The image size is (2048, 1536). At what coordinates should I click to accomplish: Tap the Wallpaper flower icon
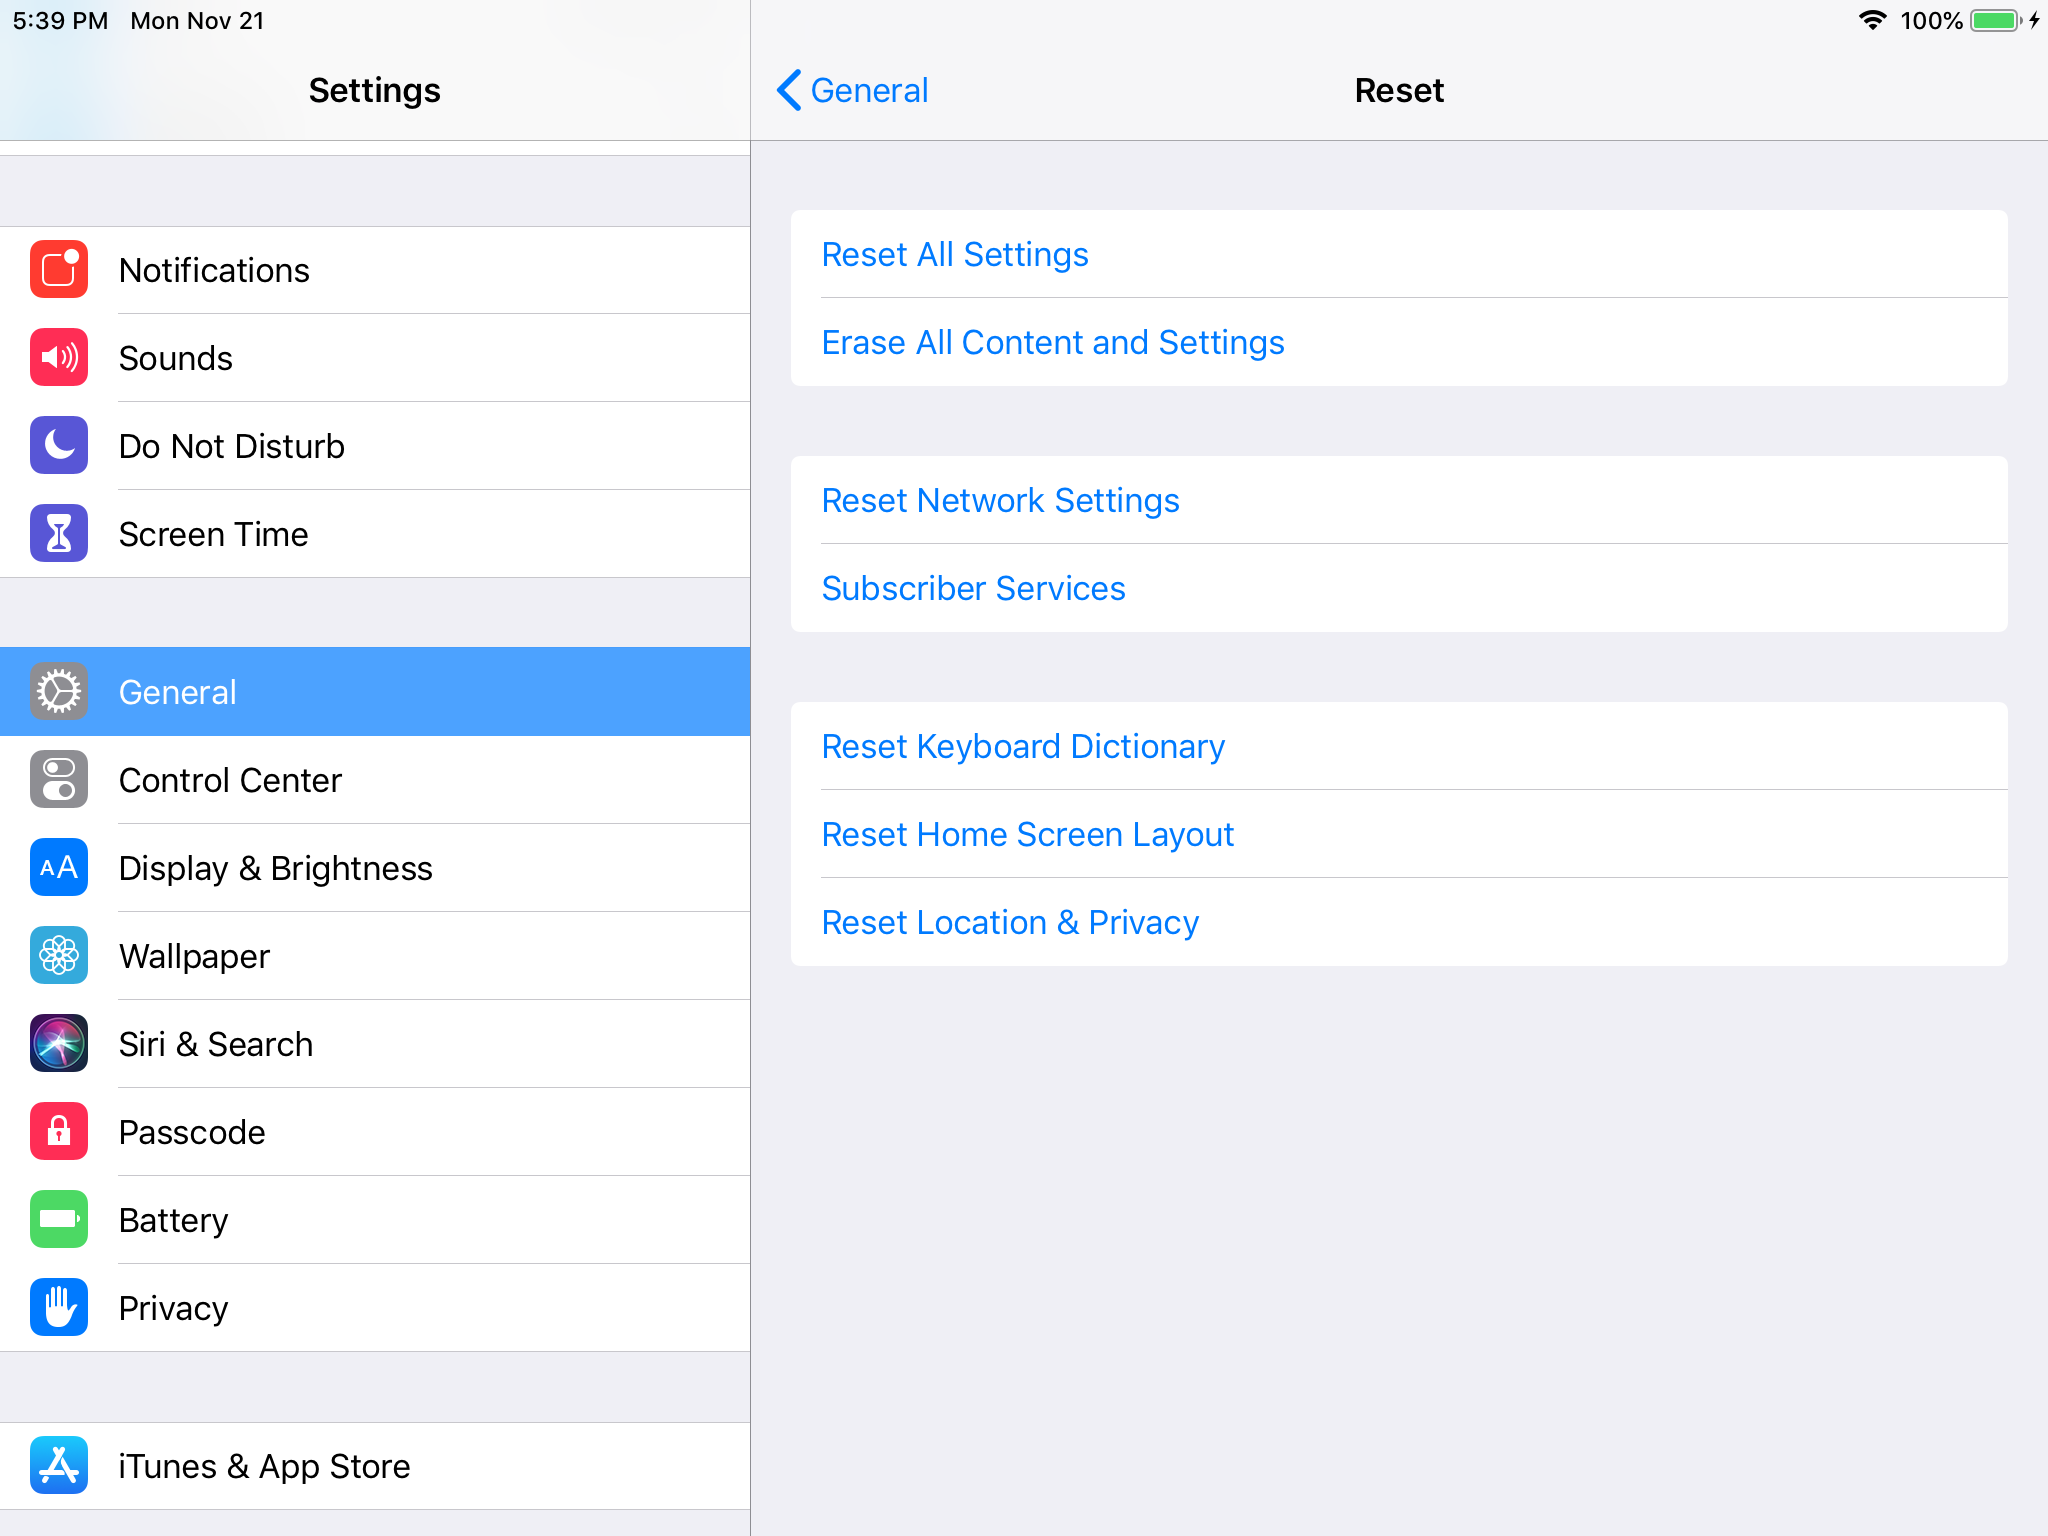(x=59, y=956)
